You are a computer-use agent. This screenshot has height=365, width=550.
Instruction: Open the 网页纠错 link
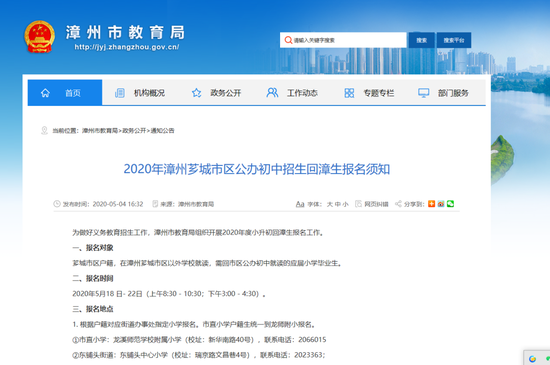tap(376, 204)
